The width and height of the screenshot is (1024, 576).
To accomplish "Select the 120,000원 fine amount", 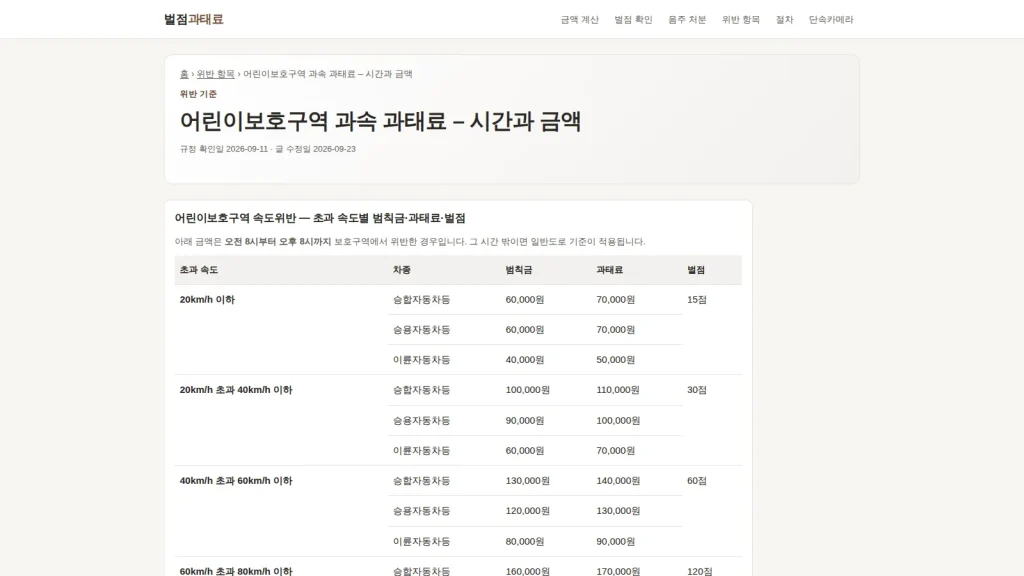I will coord(527,511).
